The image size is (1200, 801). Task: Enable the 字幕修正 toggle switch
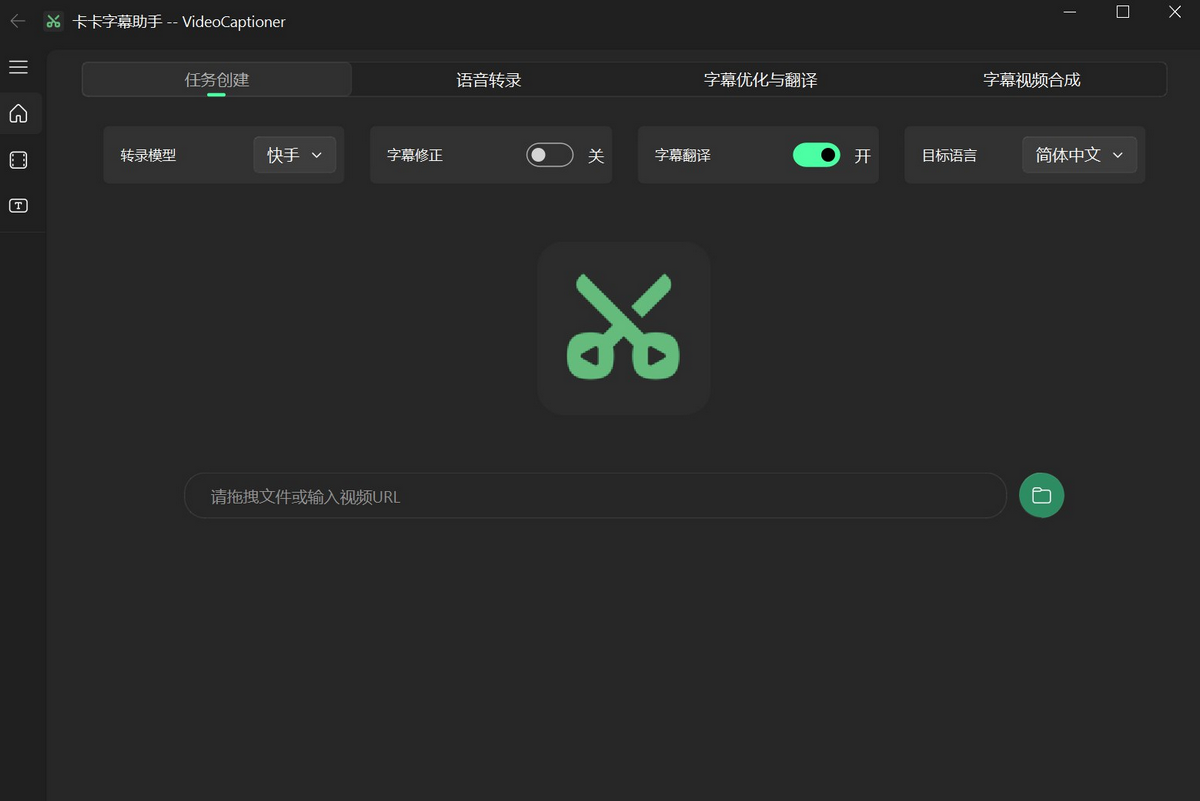[x=550, y=155]
